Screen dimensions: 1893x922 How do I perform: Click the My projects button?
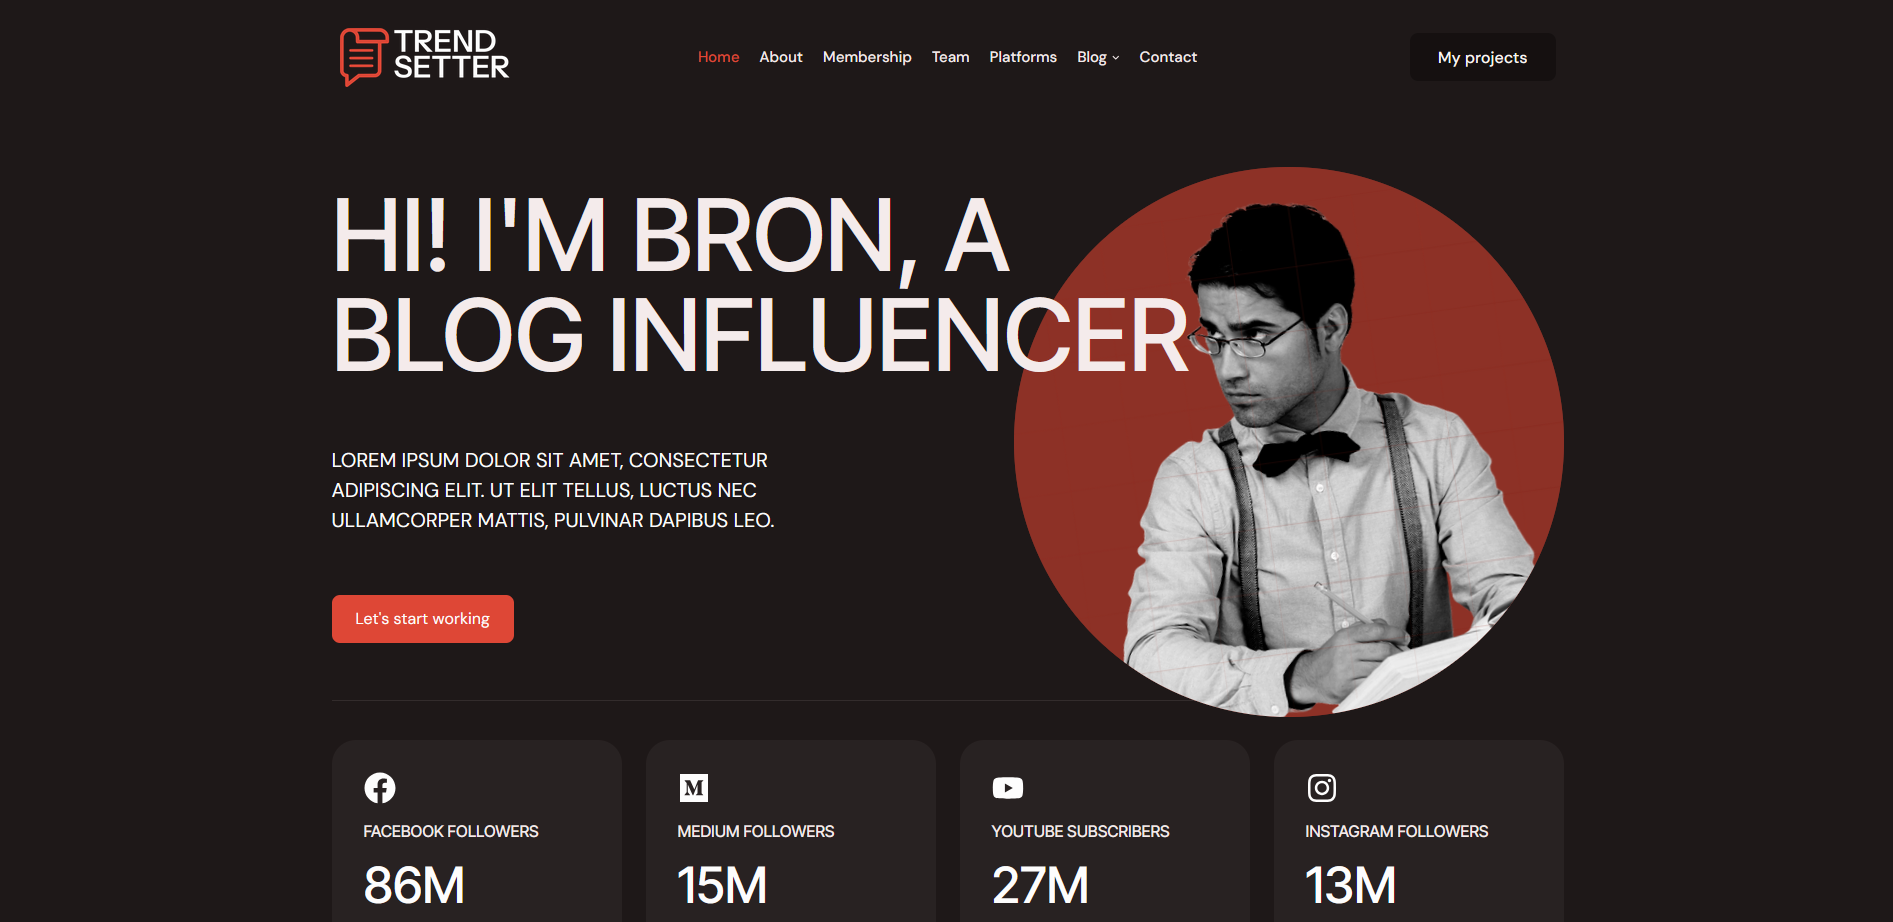pos(1483,57)
